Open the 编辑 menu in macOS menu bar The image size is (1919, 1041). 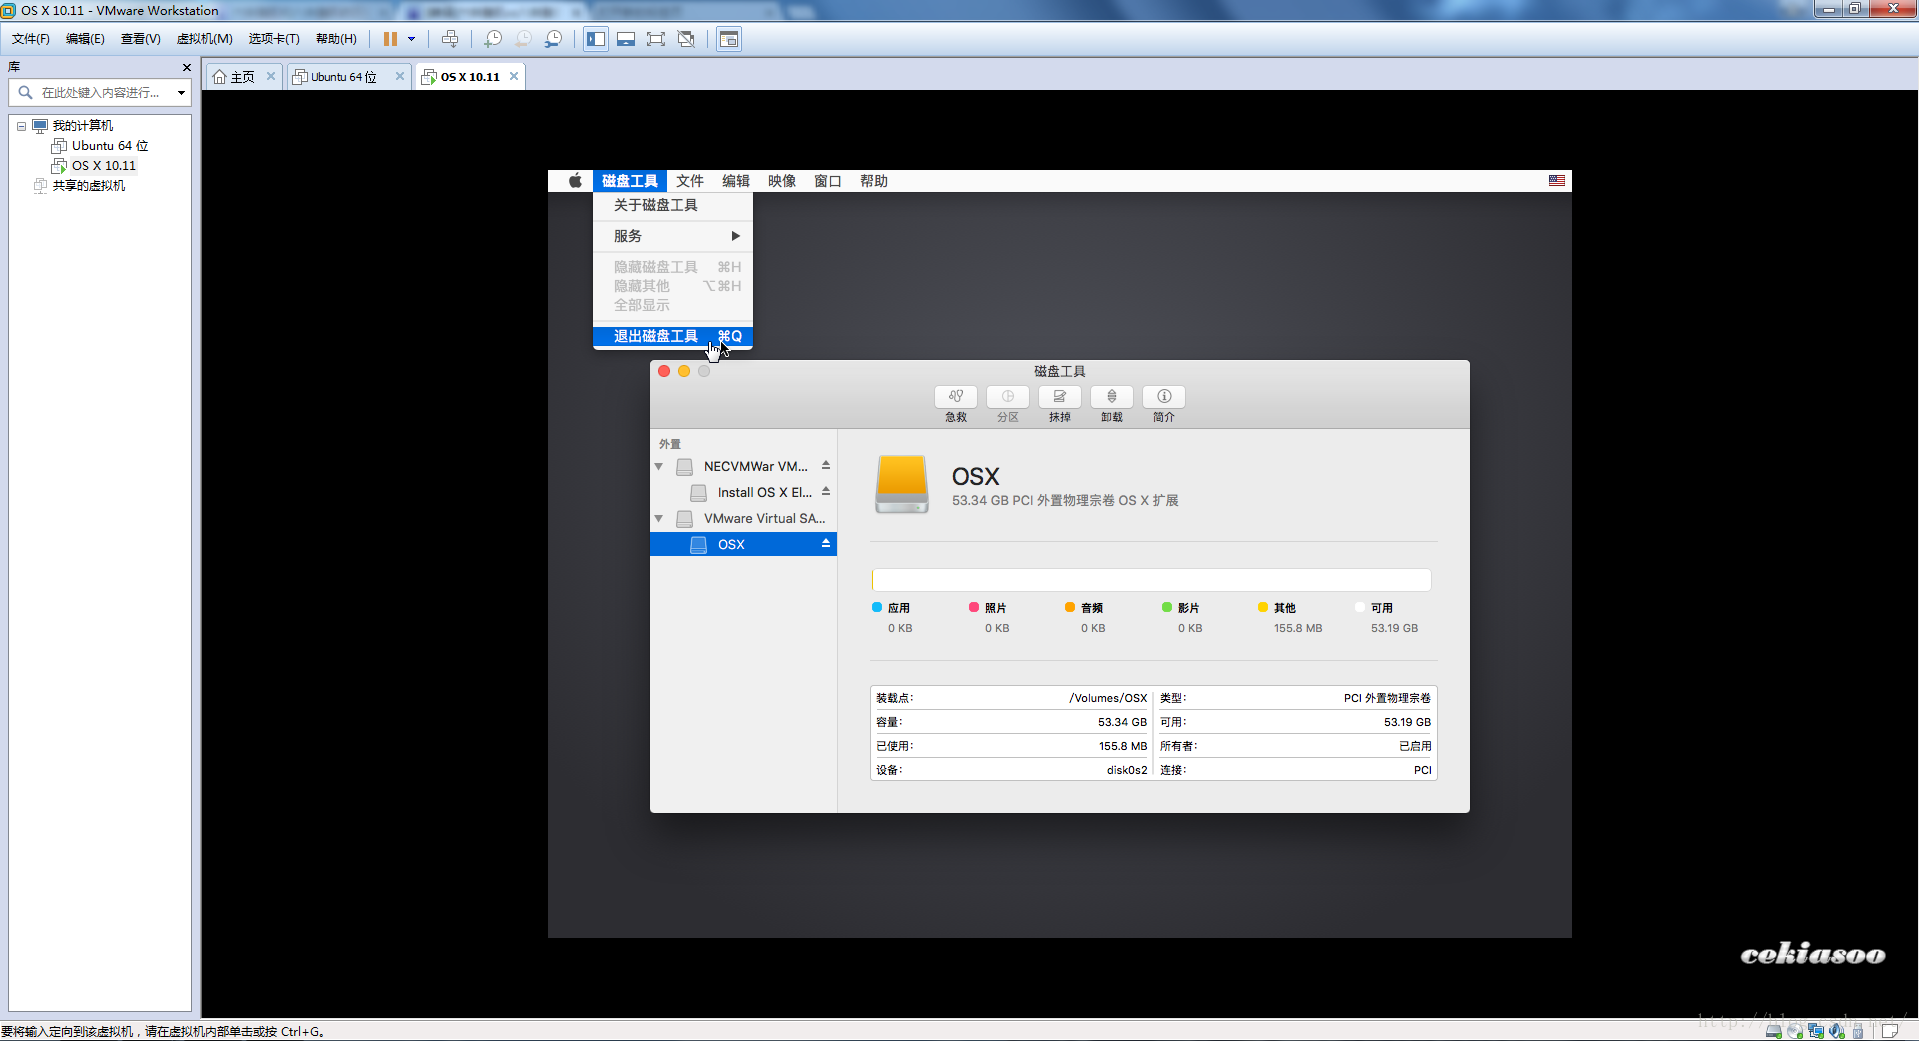(736, 181)
